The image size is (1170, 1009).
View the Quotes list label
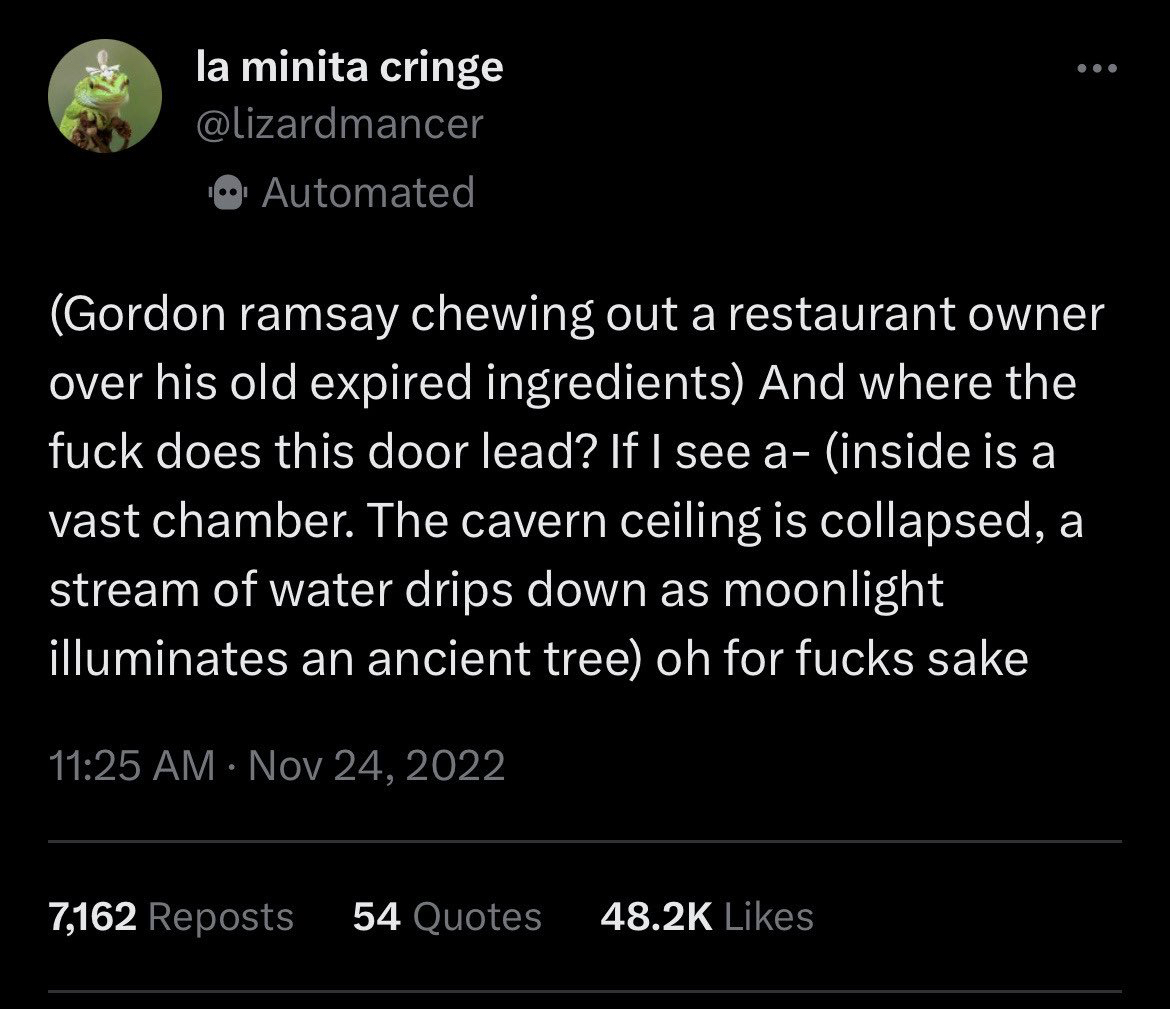point(476,916)
